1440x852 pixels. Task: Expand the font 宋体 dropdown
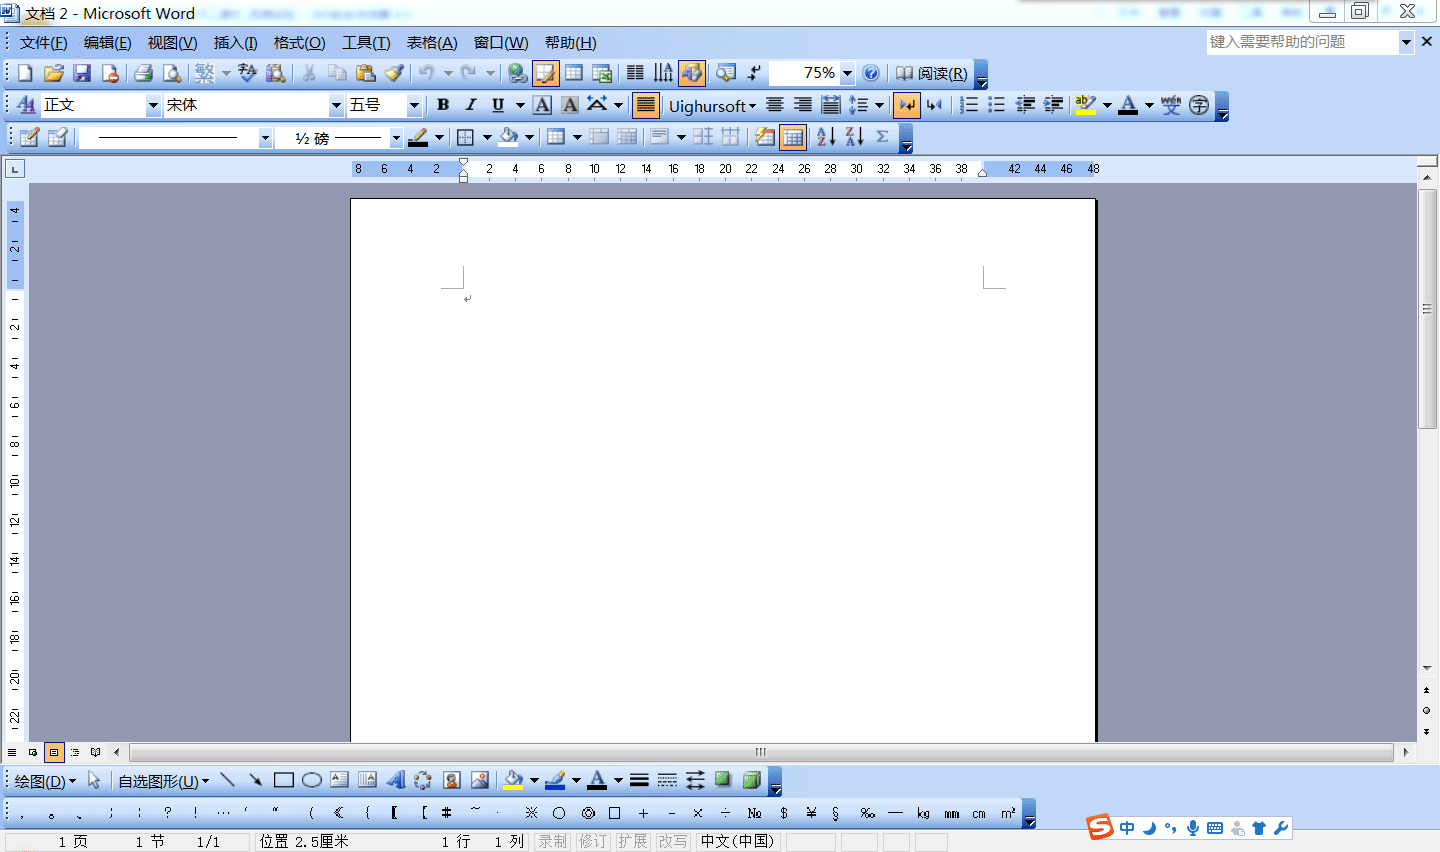click(336, 105)
